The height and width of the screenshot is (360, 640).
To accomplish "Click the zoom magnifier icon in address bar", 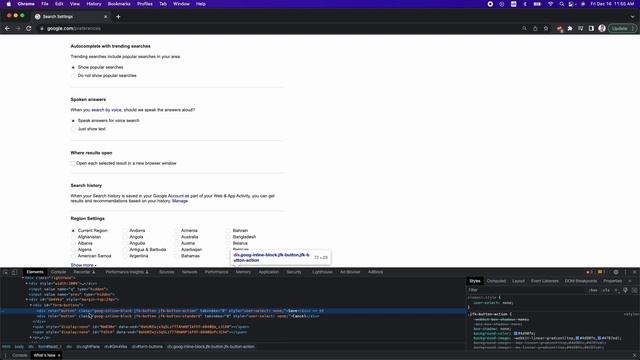I will (x=524, y=29).
